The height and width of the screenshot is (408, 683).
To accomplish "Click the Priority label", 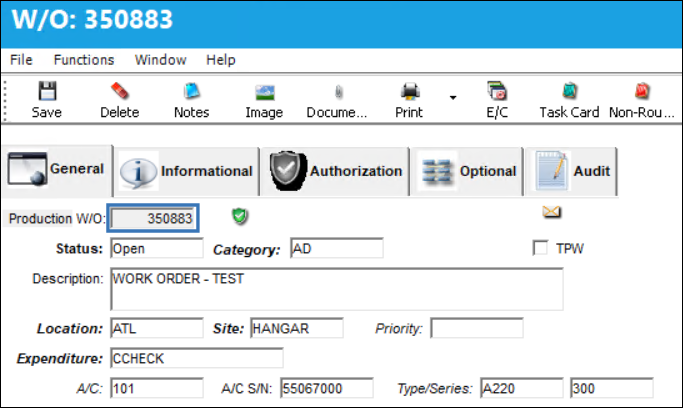I will pyautogui.click(x=399, y=328).
